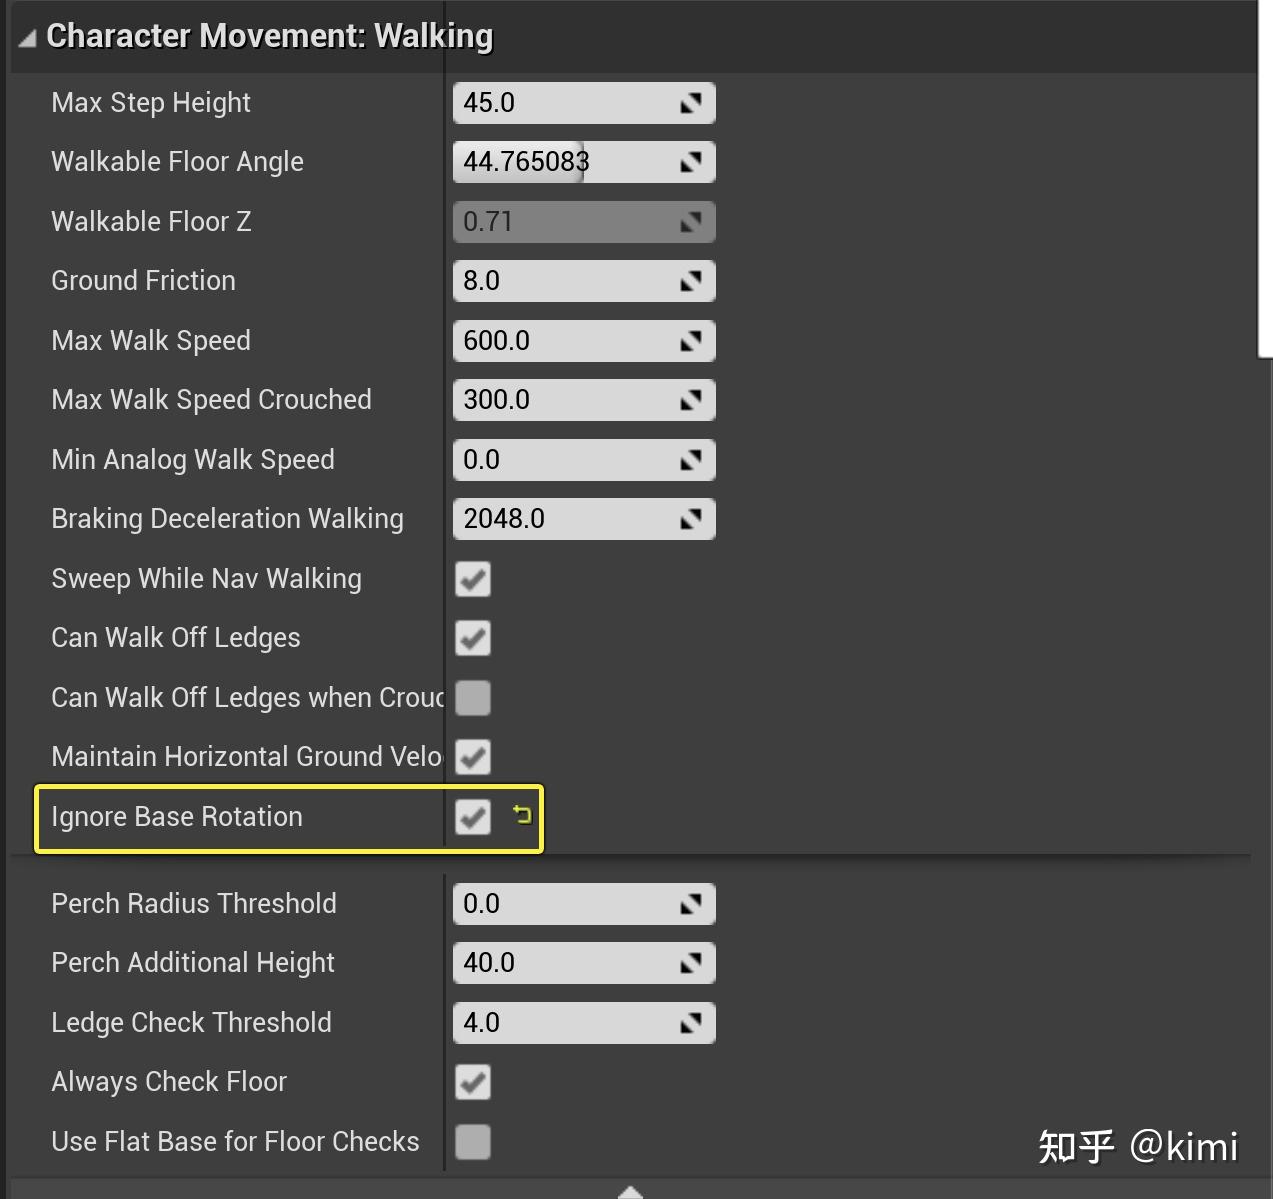Click the spinbox drag icon on Max Walk Speed
Image resolution: width=1273 pixels, height=1199 pixels.
(692, 341)
